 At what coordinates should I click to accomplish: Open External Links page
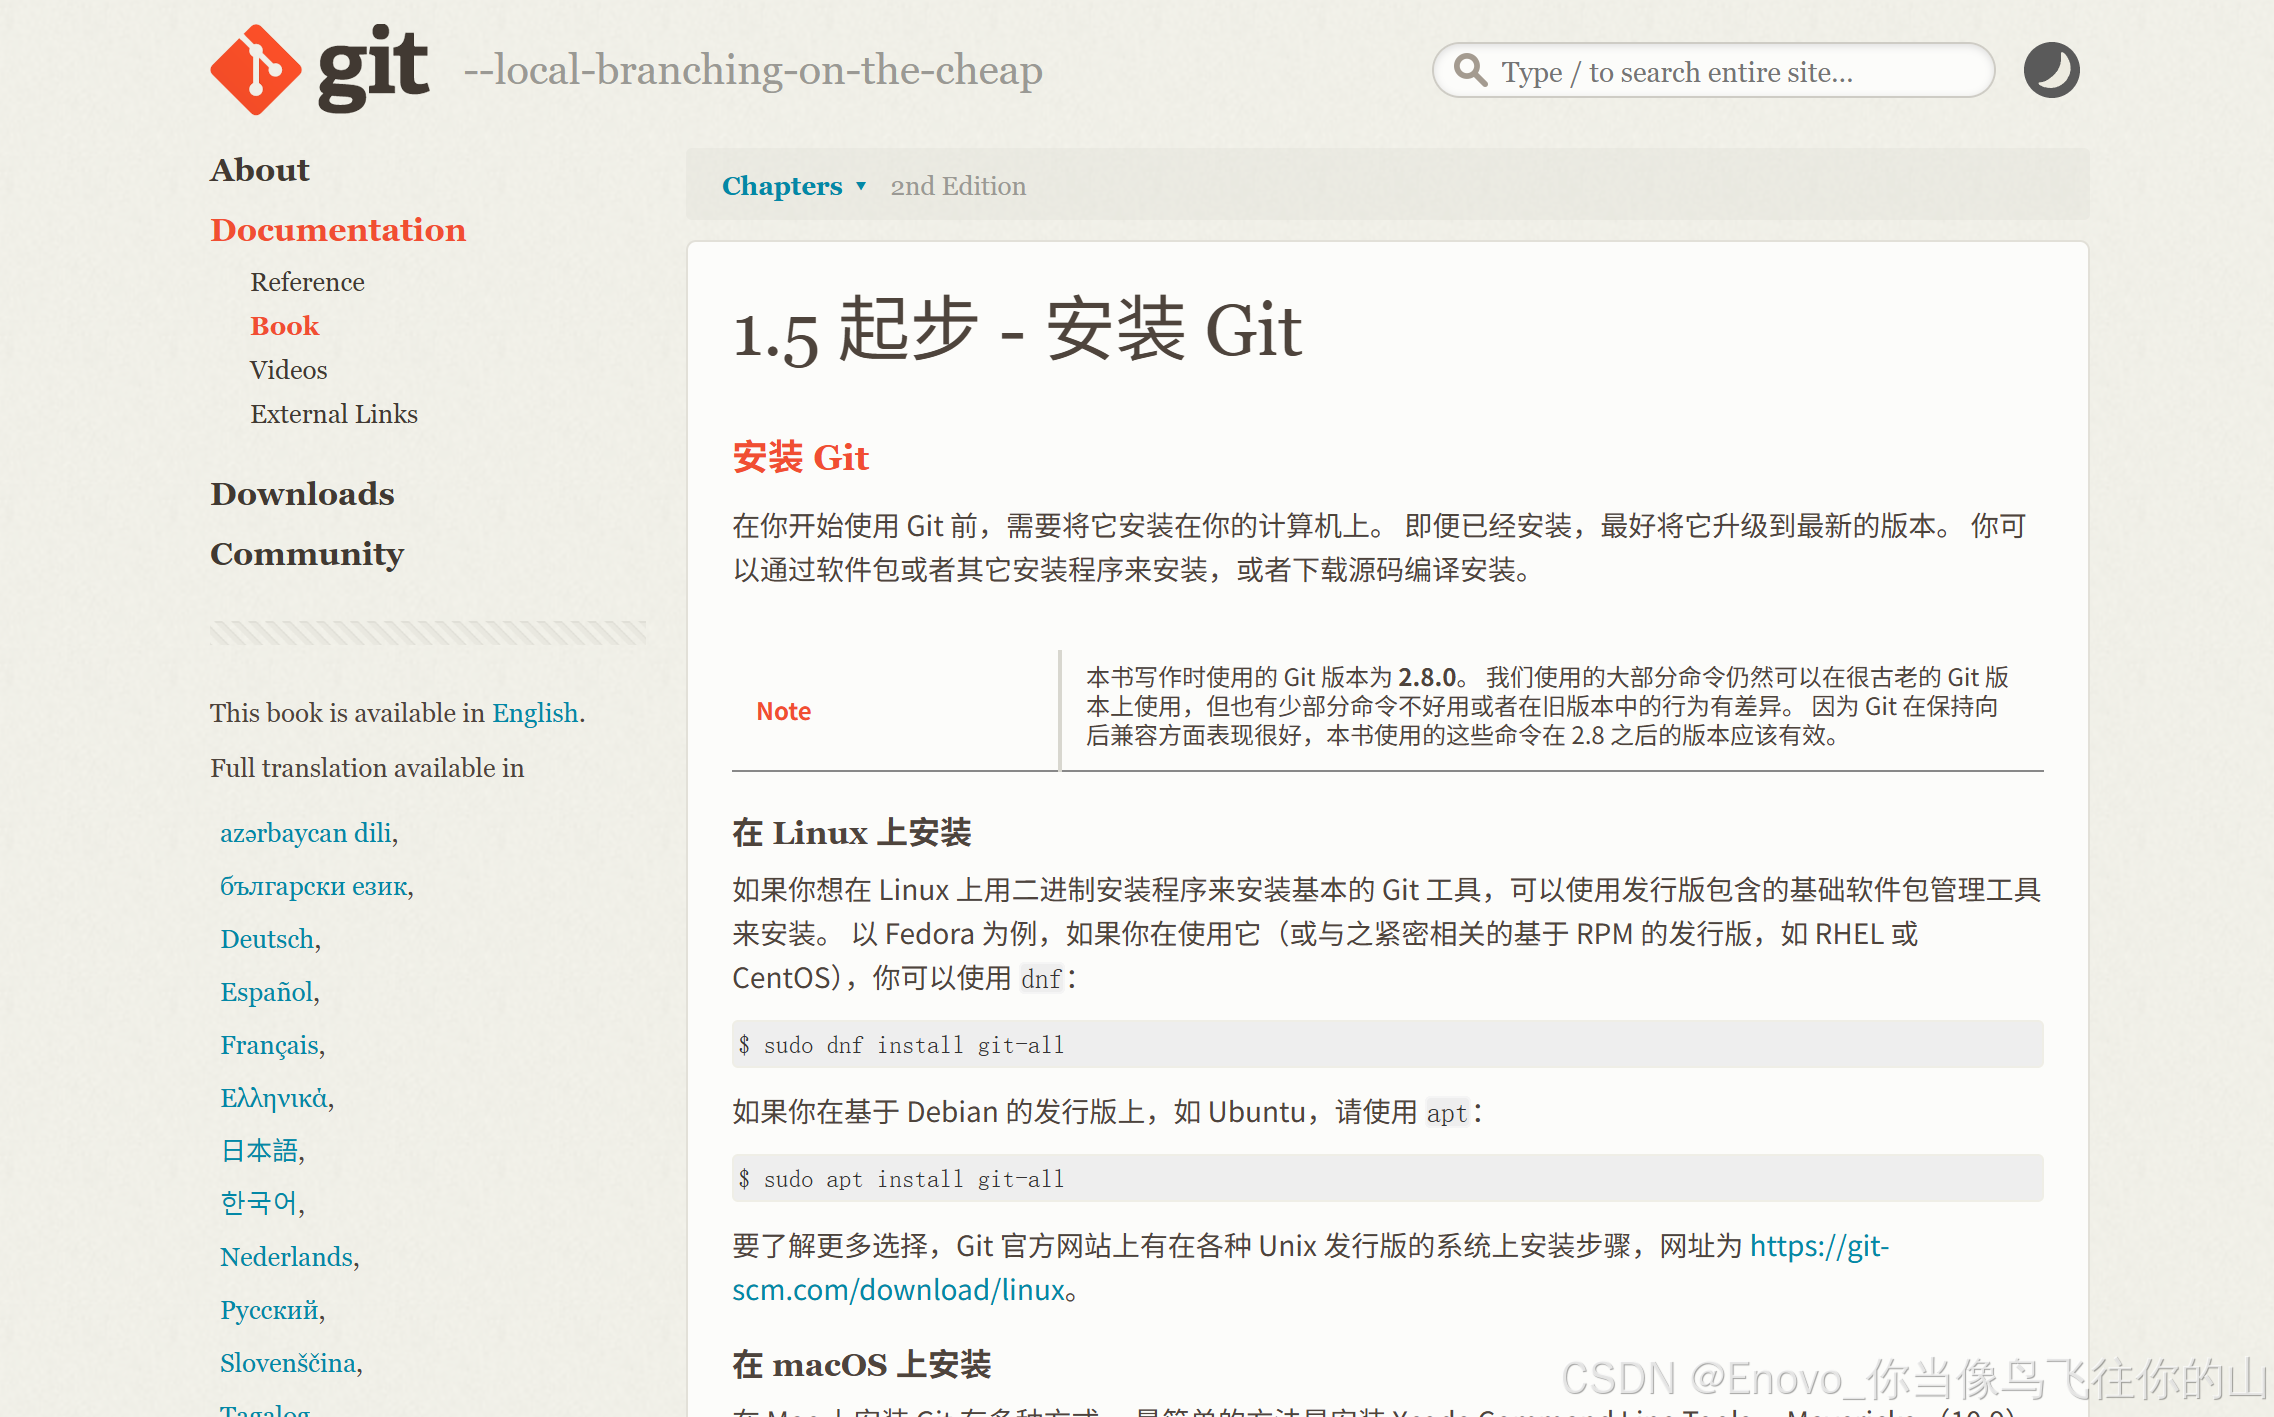coord(334,414)
